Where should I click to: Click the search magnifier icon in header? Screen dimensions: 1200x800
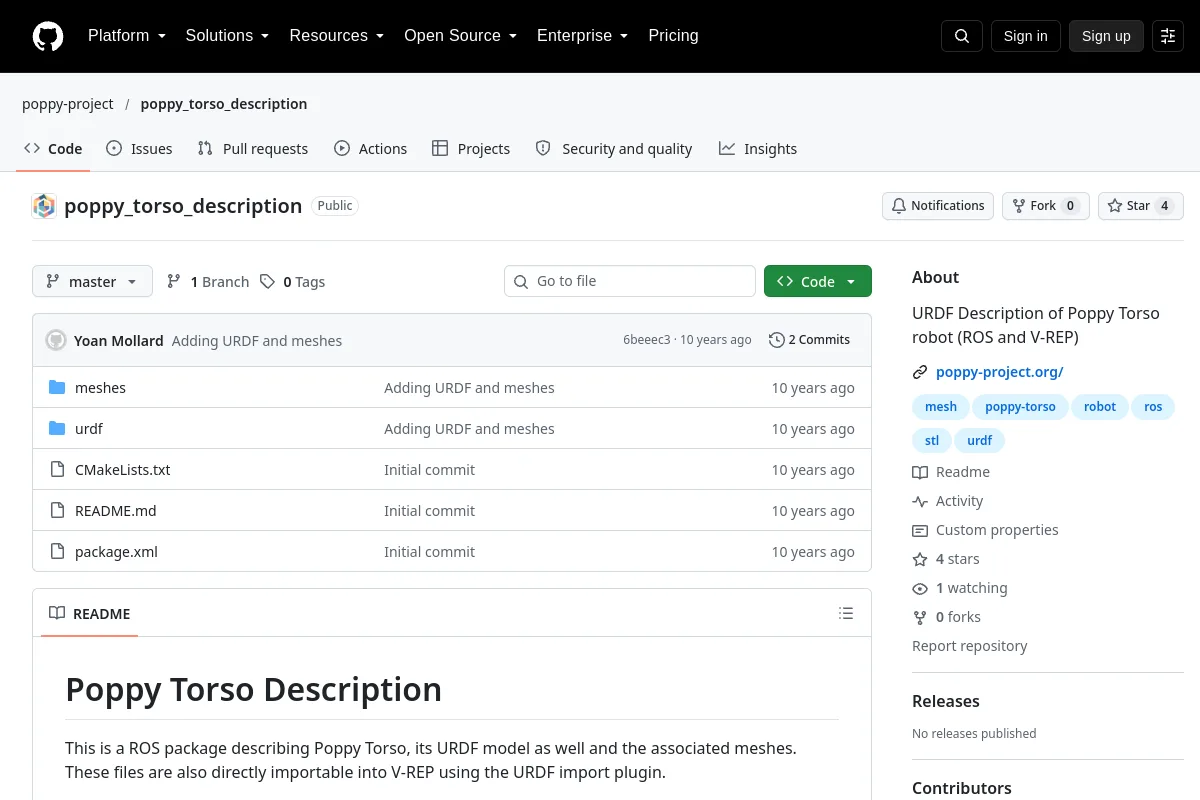point(962,36)
